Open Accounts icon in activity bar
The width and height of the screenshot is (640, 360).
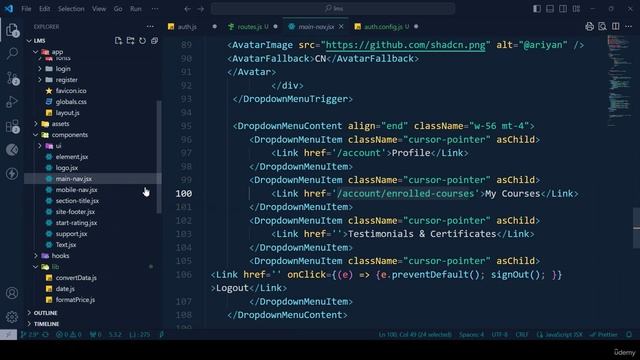point(12,293)
